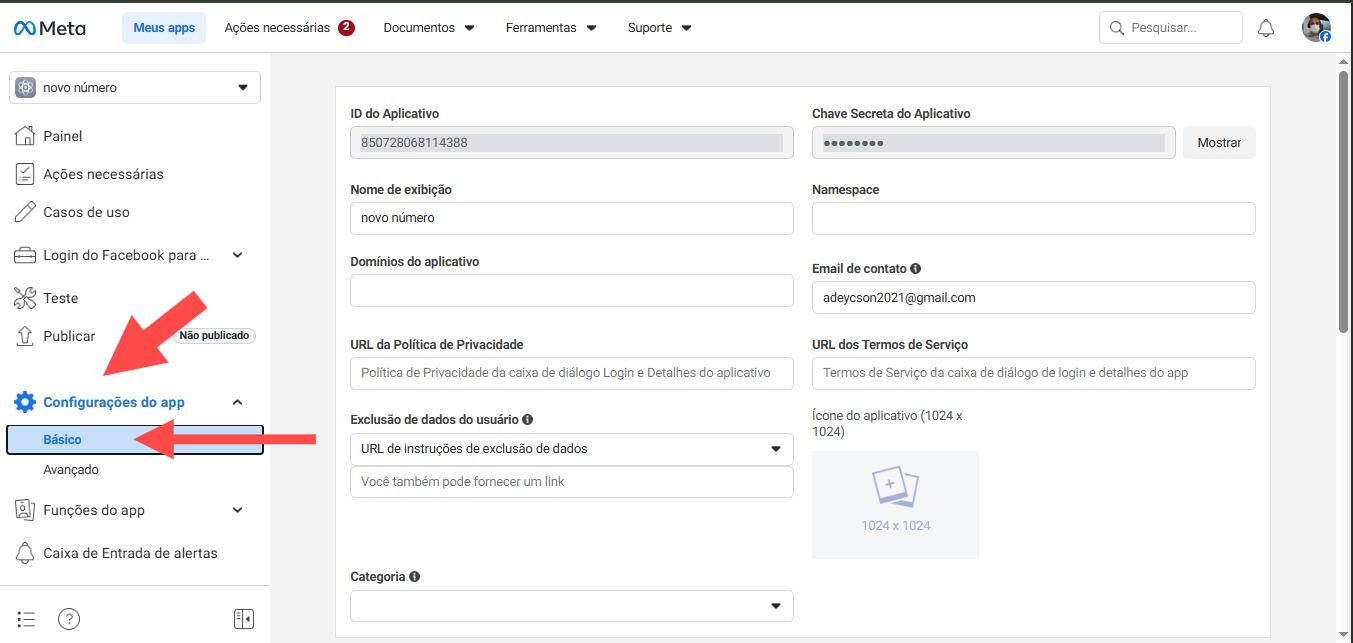Open Ações necessárias in the top bar
The width and height of the screenshot is (1353, 643).
pyautogui.click(x=277, y=28)
